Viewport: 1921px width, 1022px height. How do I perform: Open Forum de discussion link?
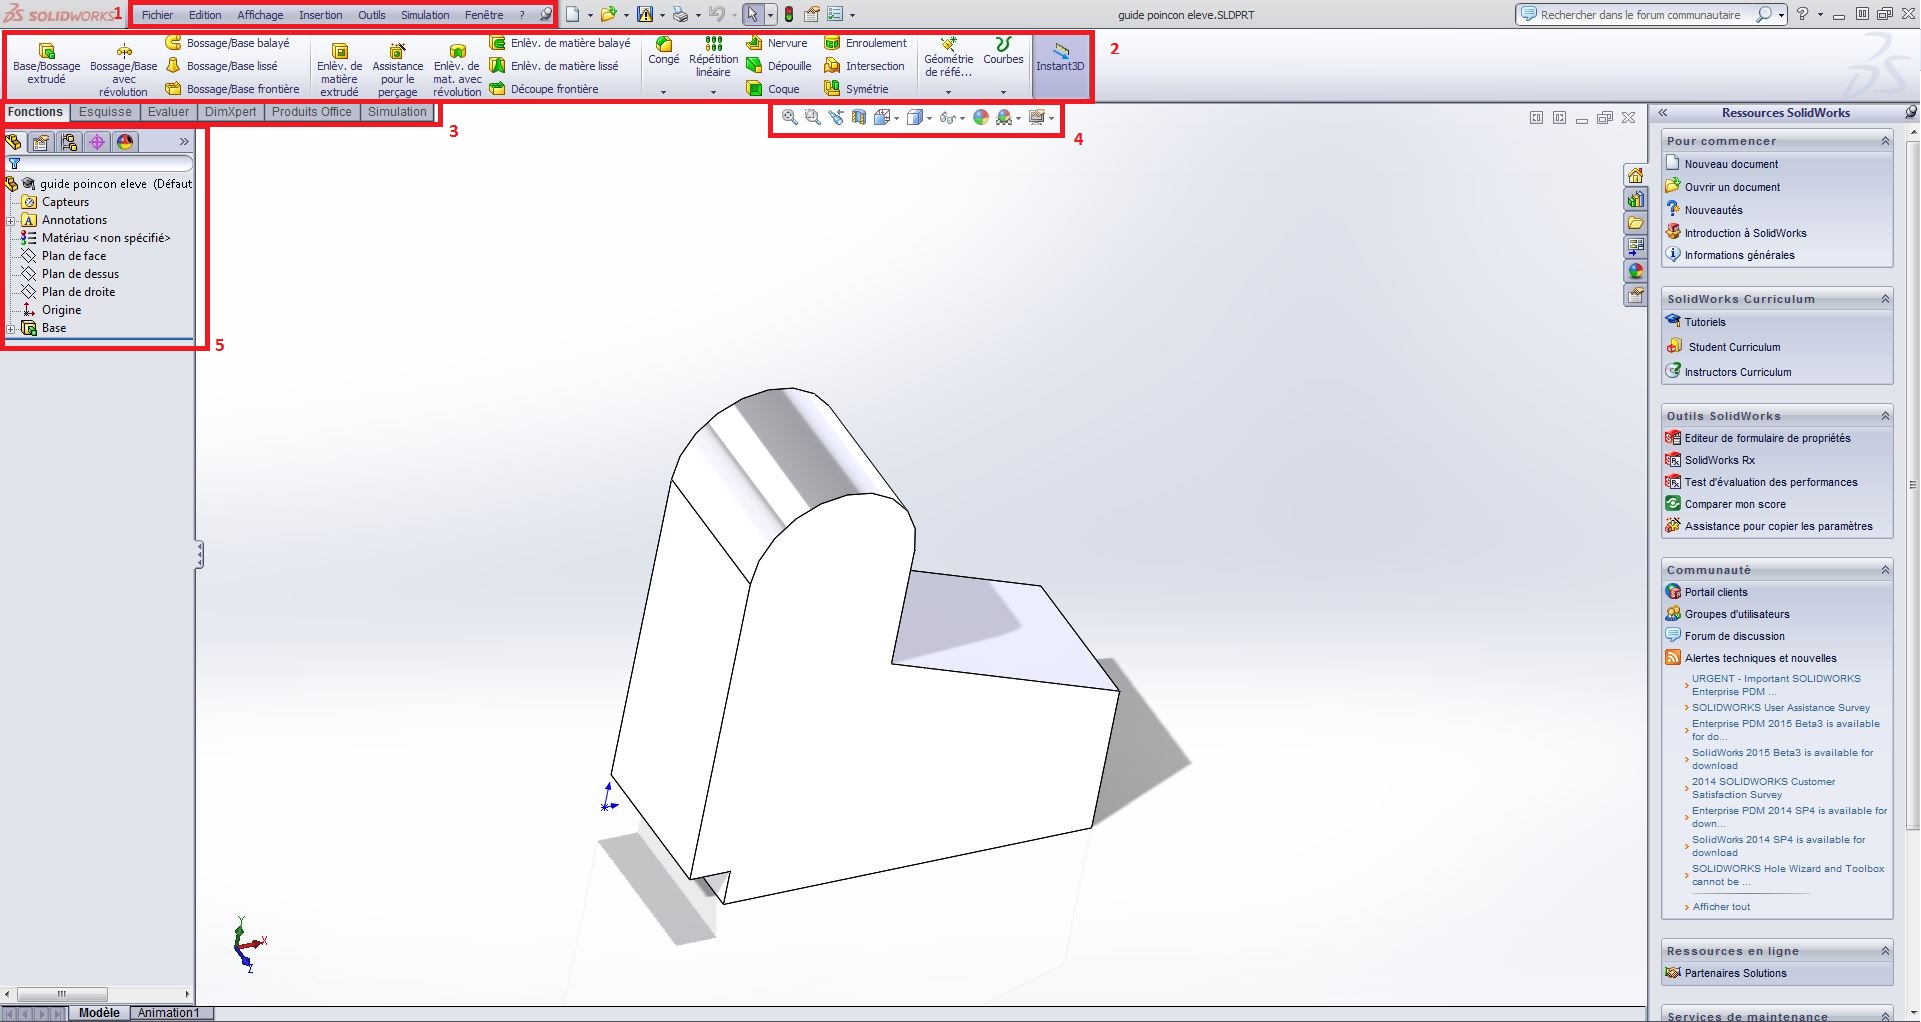(1734, 636)
